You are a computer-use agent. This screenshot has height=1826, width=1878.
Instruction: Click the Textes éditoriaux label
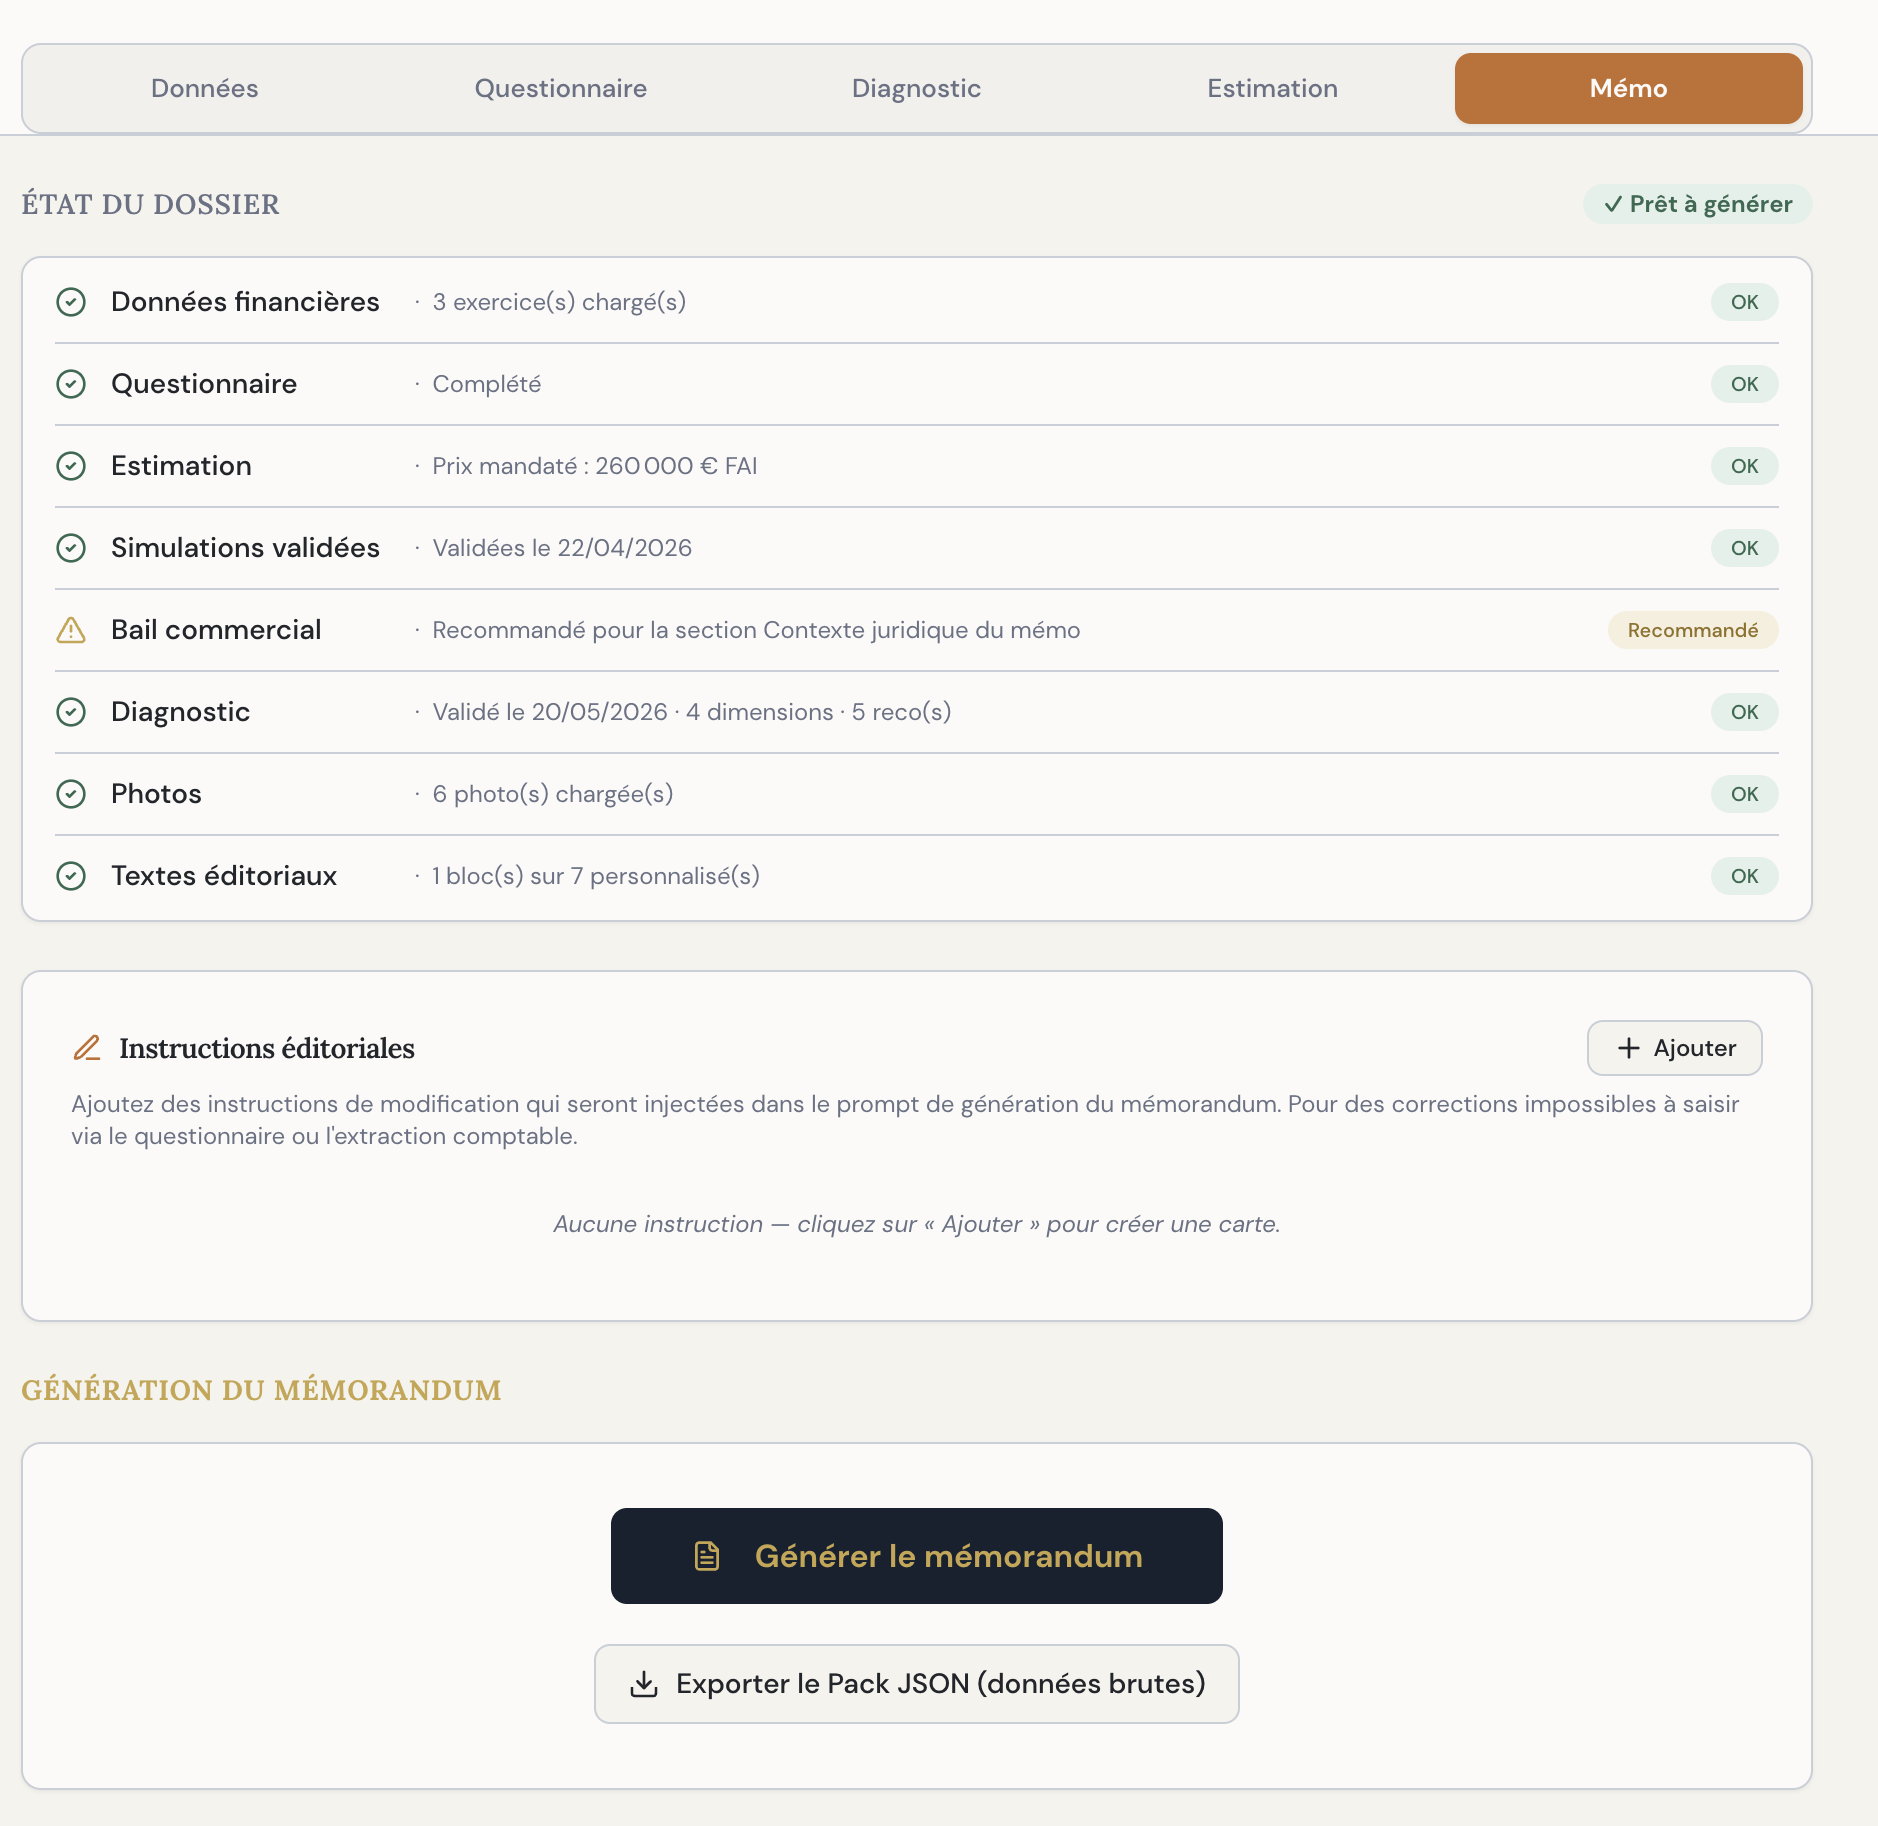(224, 876)
